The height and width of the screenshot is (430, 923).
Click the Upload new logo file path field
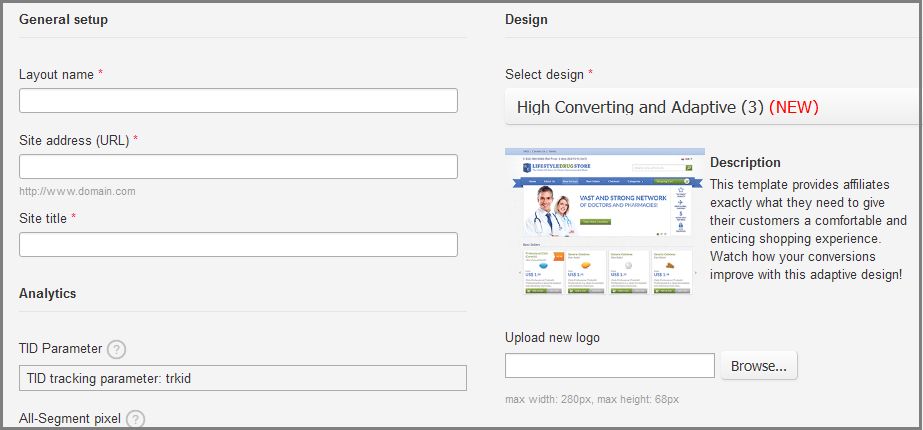coord(610,366)
